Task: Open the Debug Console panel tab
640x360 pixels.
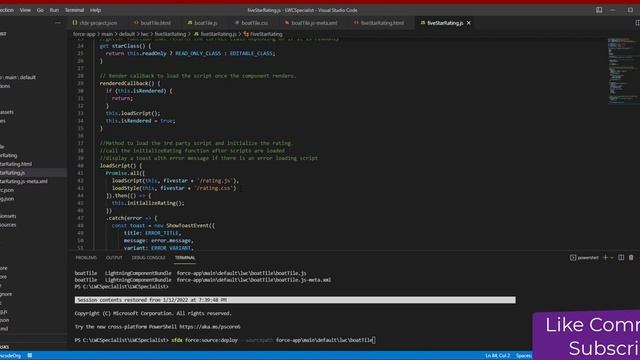Action: pyautogui.click(x=148, y=258)
